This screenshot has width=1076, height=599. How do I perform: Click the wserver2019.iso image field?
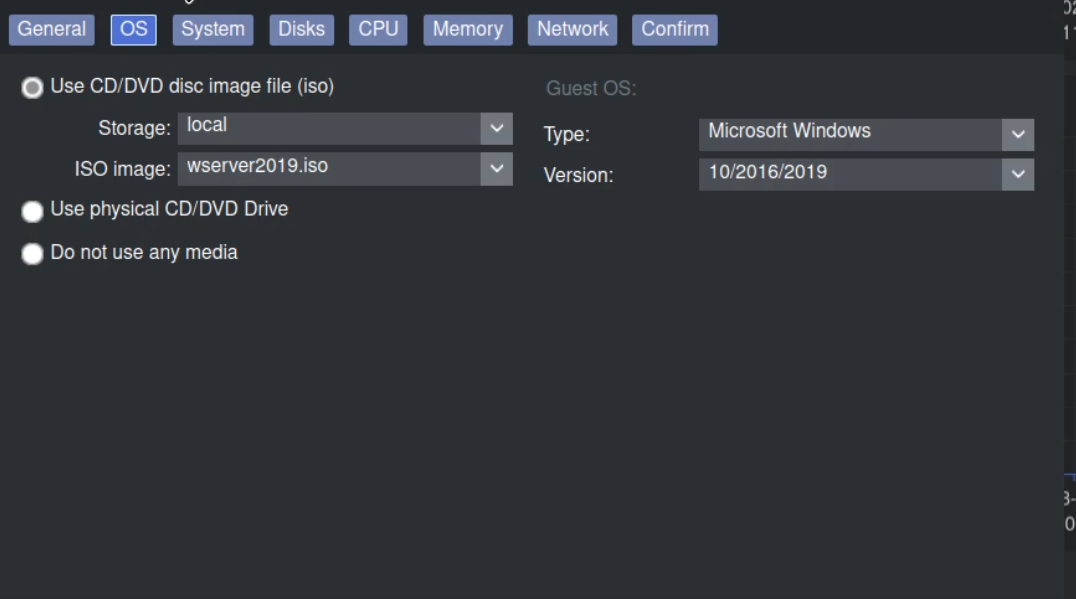(x=328, y=169)
